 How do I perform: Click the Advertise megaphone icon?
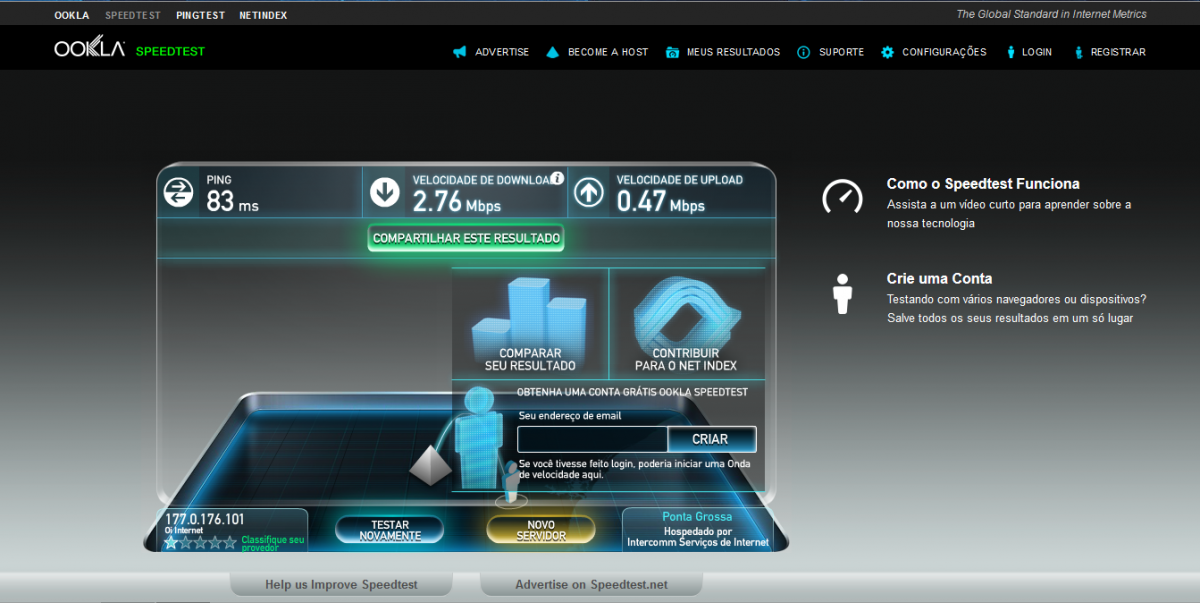point(460,52)
